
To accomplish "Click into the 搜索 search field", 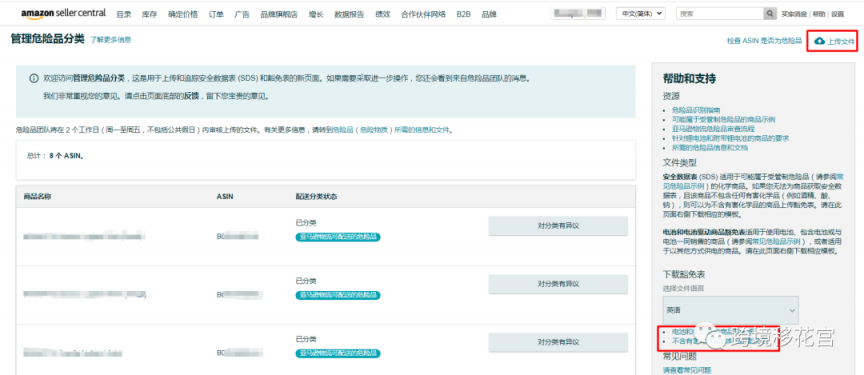I will [720, 14].
